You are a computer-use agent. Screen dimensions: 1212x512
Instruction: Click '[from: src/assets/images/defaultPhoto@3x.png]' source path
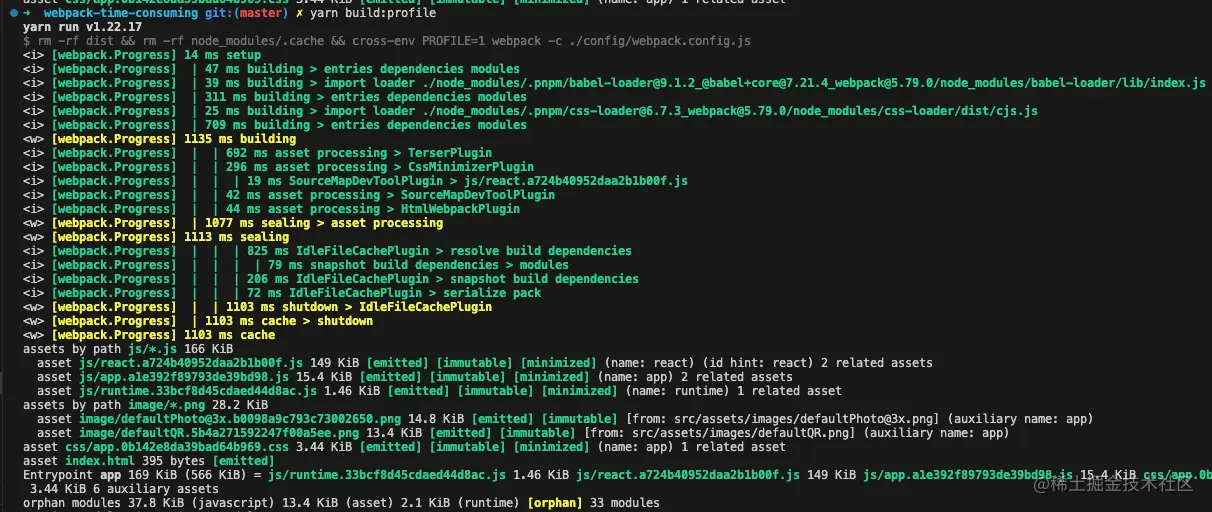(x=781, y=419)
